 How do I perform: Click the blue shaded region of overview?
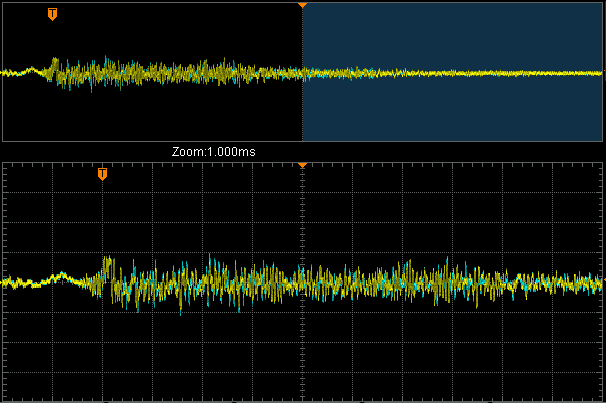click(452, 72)
